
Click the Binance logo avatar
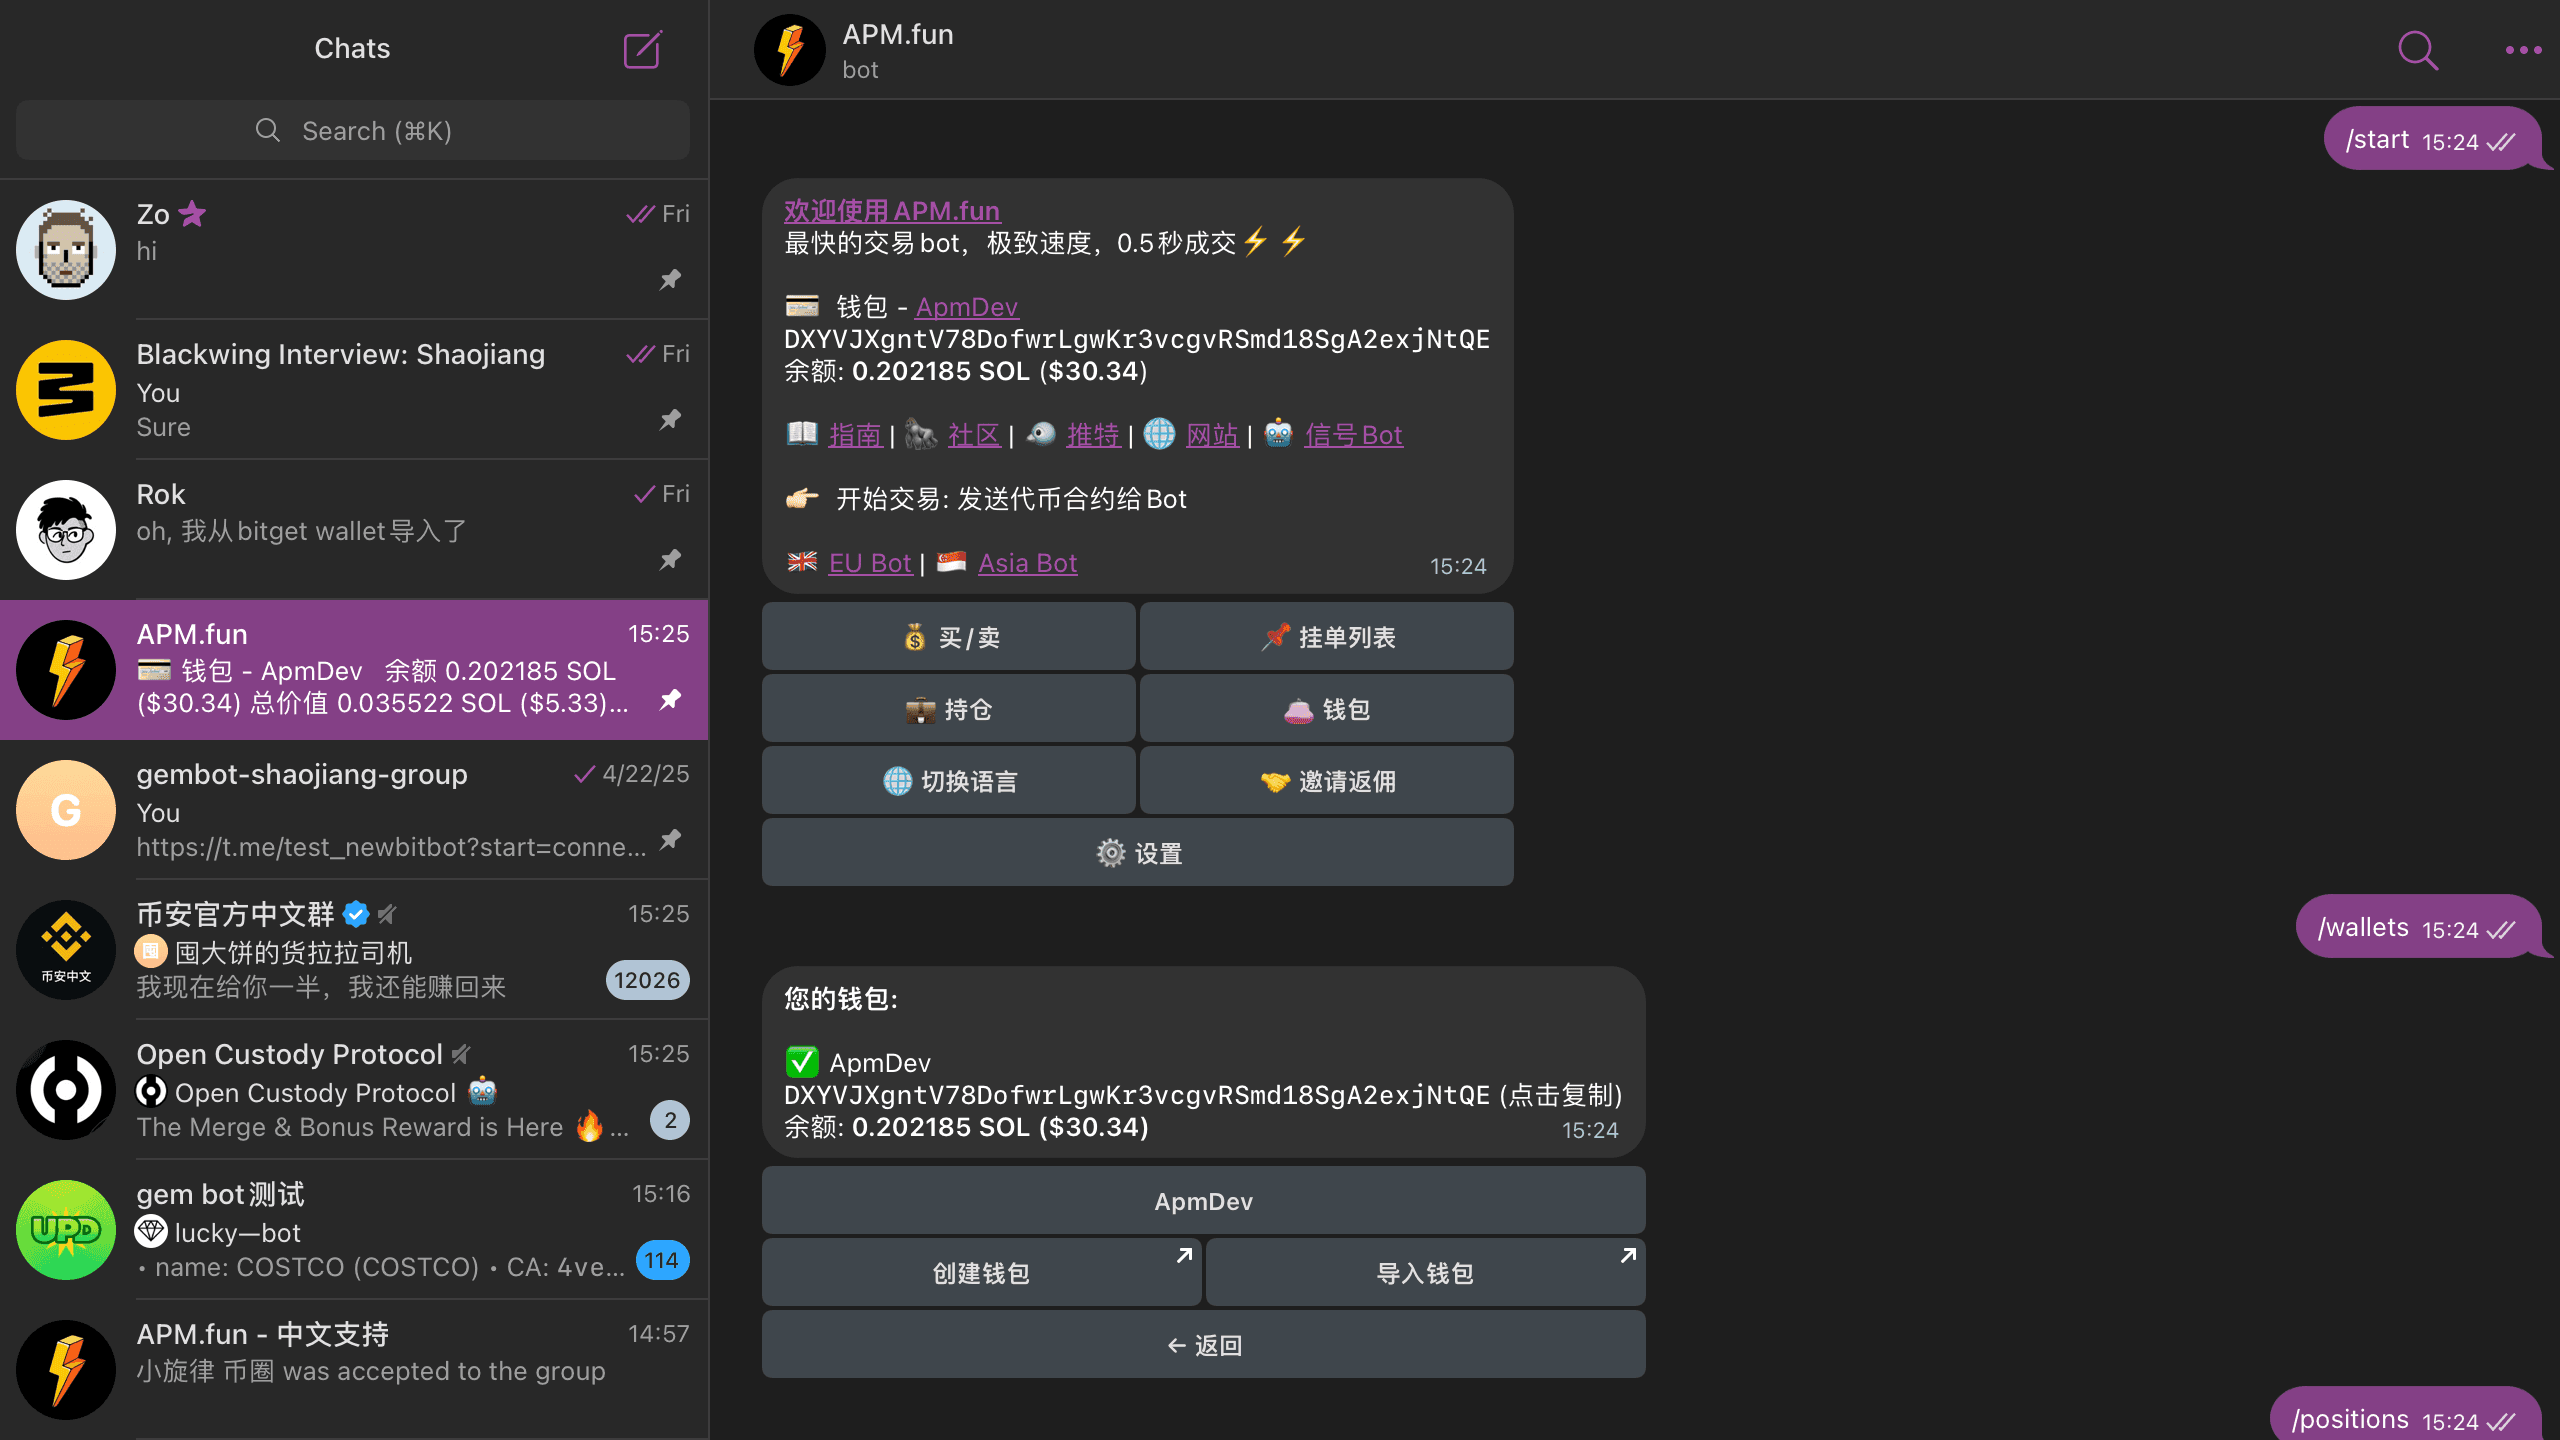(66, 949)
